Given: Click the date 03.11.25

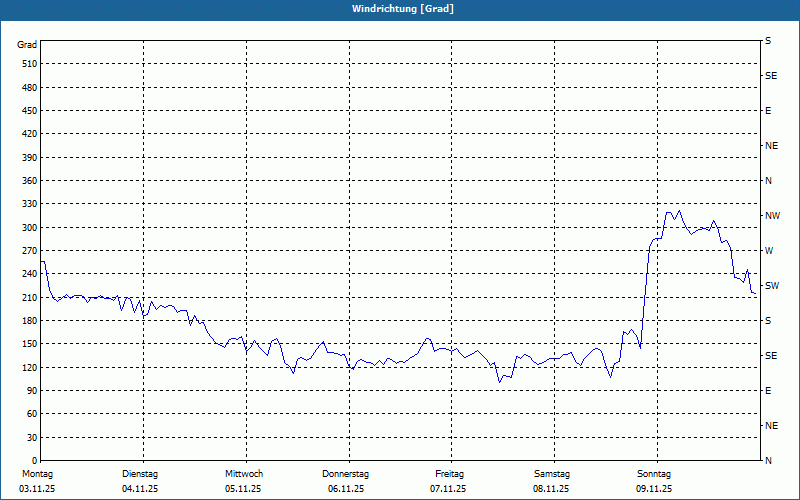Looking at the screenshot, I should 37,489.
